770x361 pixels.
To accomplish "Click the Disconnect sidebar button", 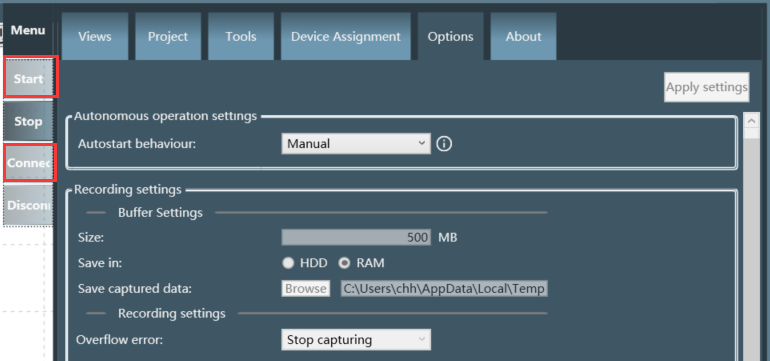I will (x=28, y=205).
